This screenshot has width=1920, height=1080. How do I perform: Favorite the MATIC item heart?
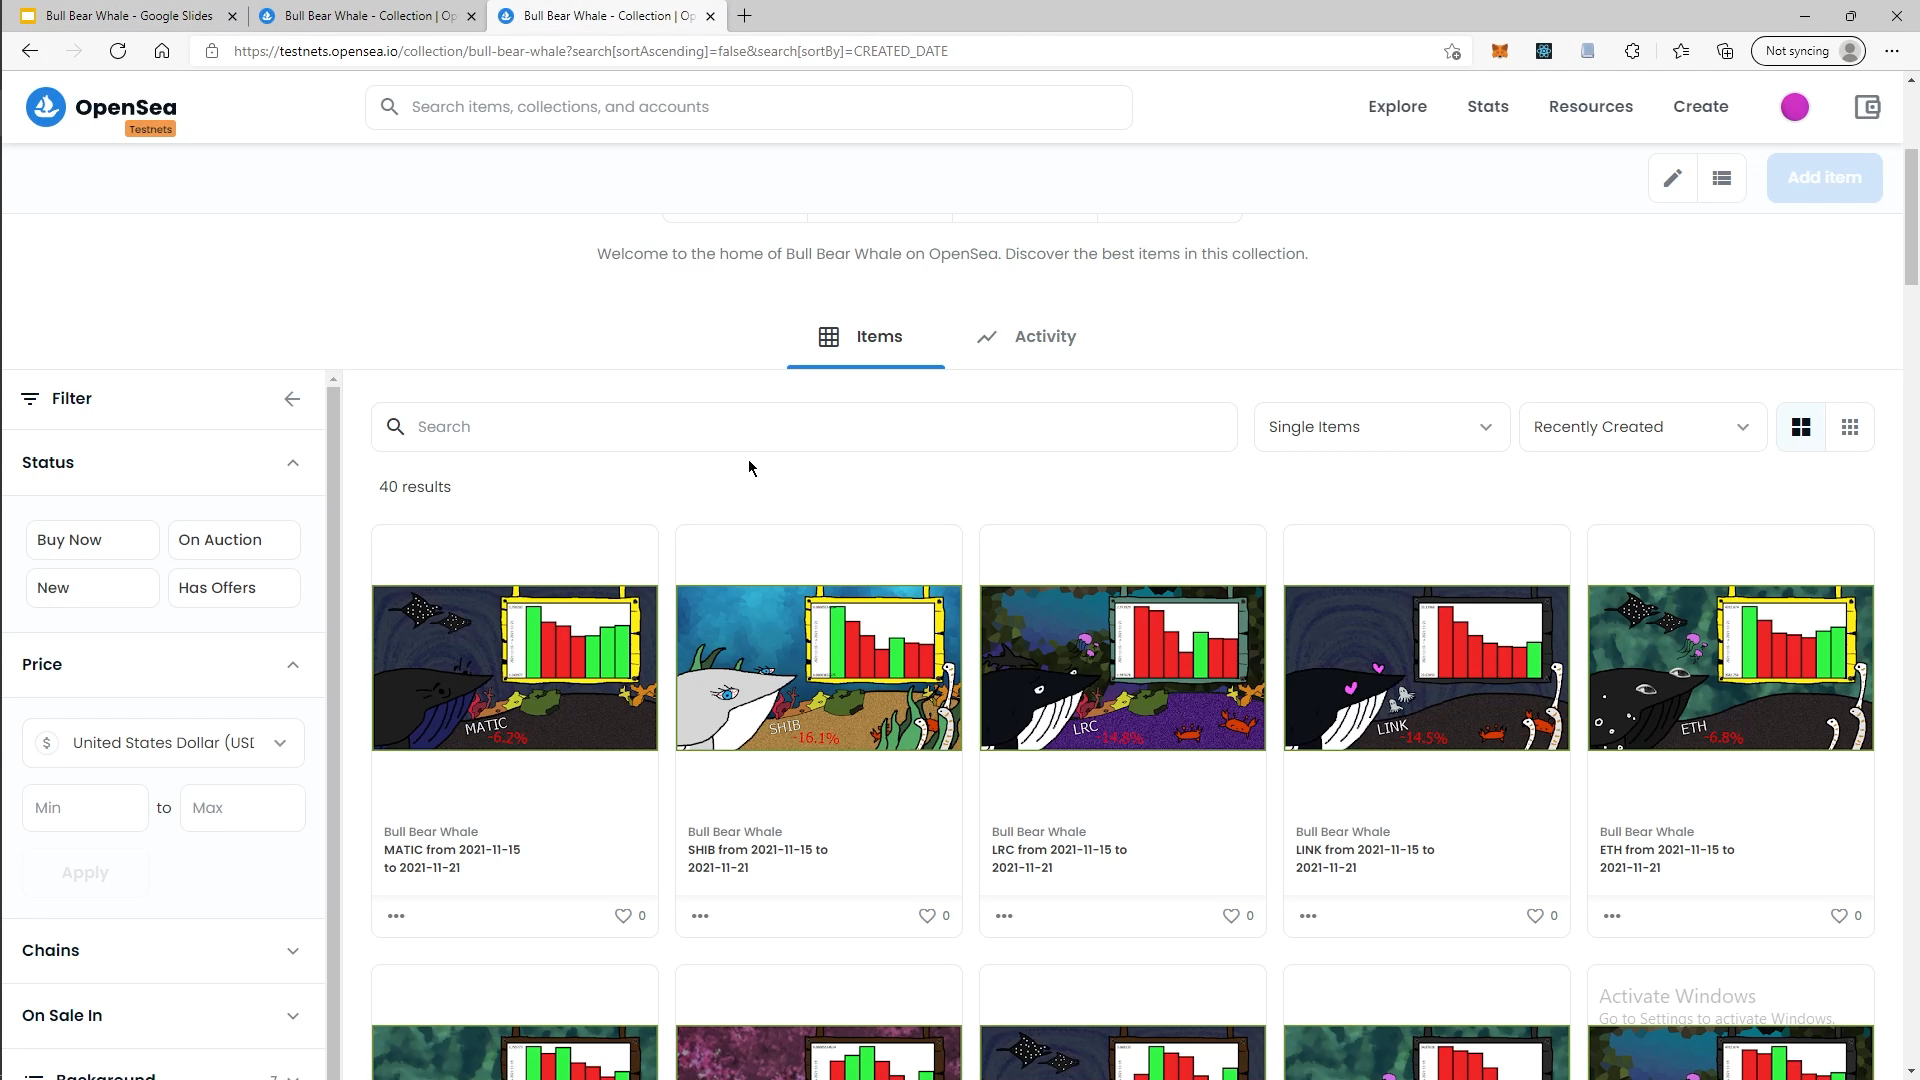[623, 916]
